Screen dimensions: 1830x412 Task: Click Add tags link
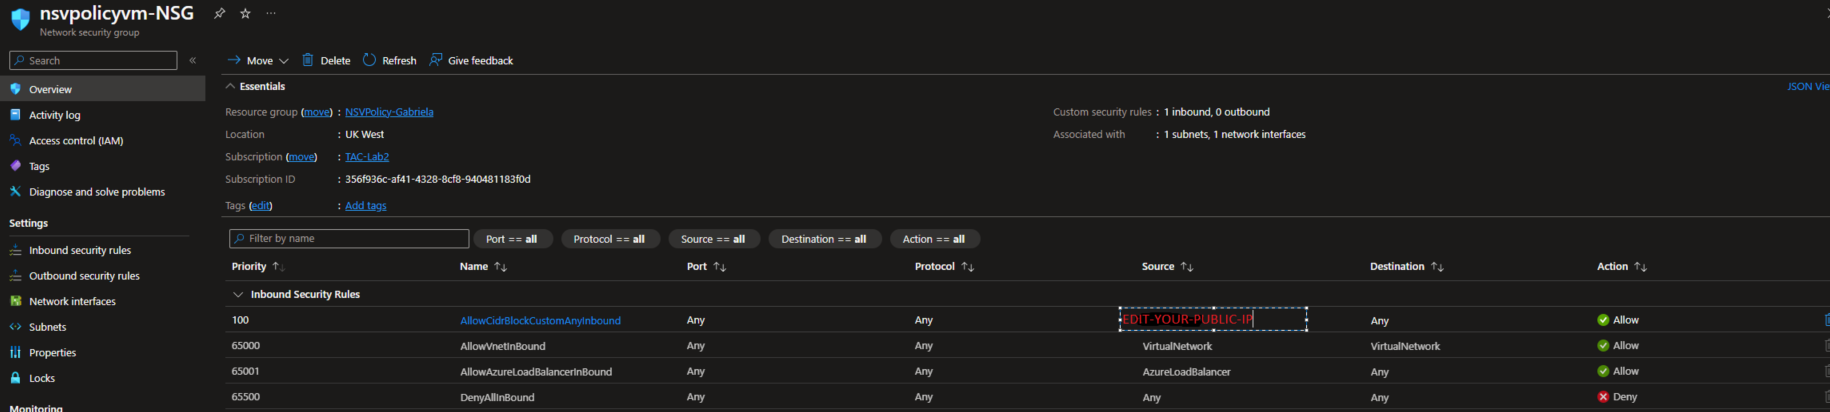pyautogui.click(x=366, y=206)
